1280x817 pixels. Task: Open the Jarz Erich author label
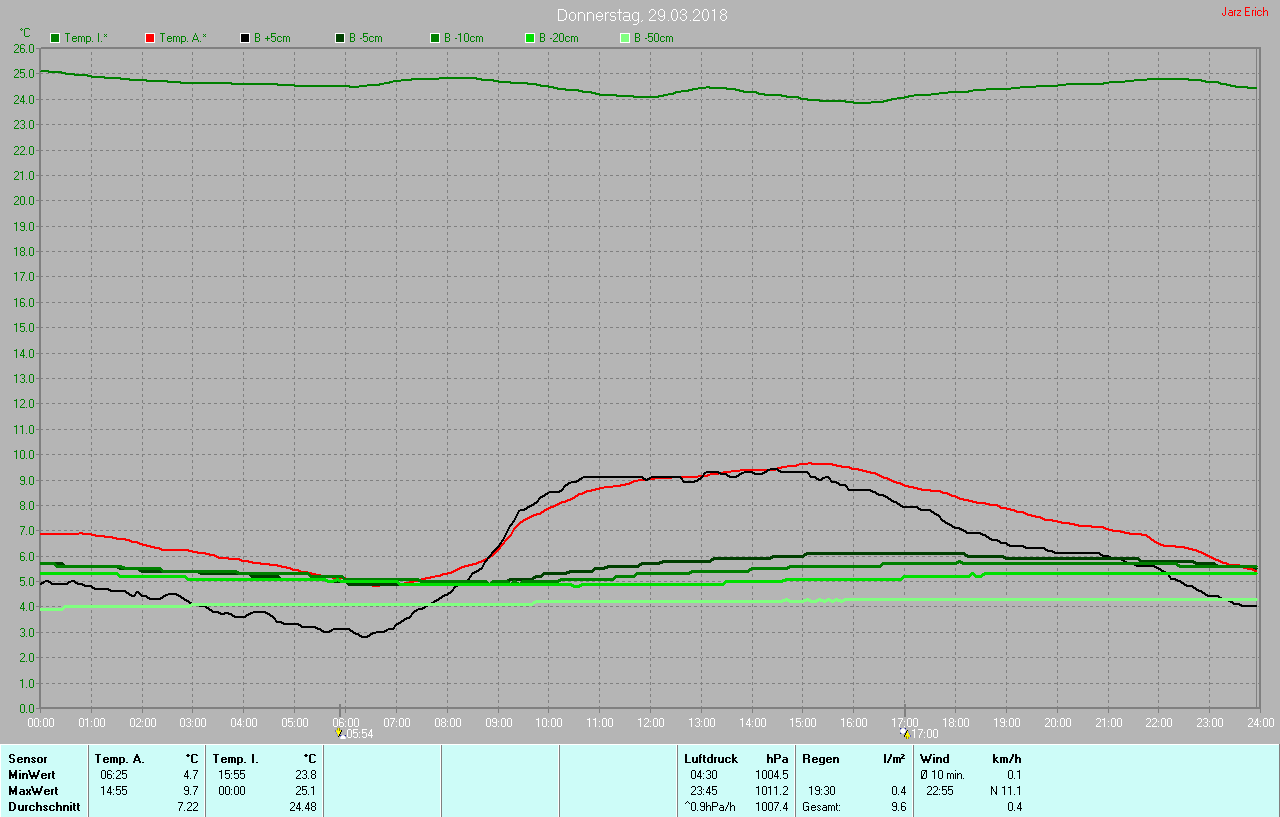[x=1244, y=12]
